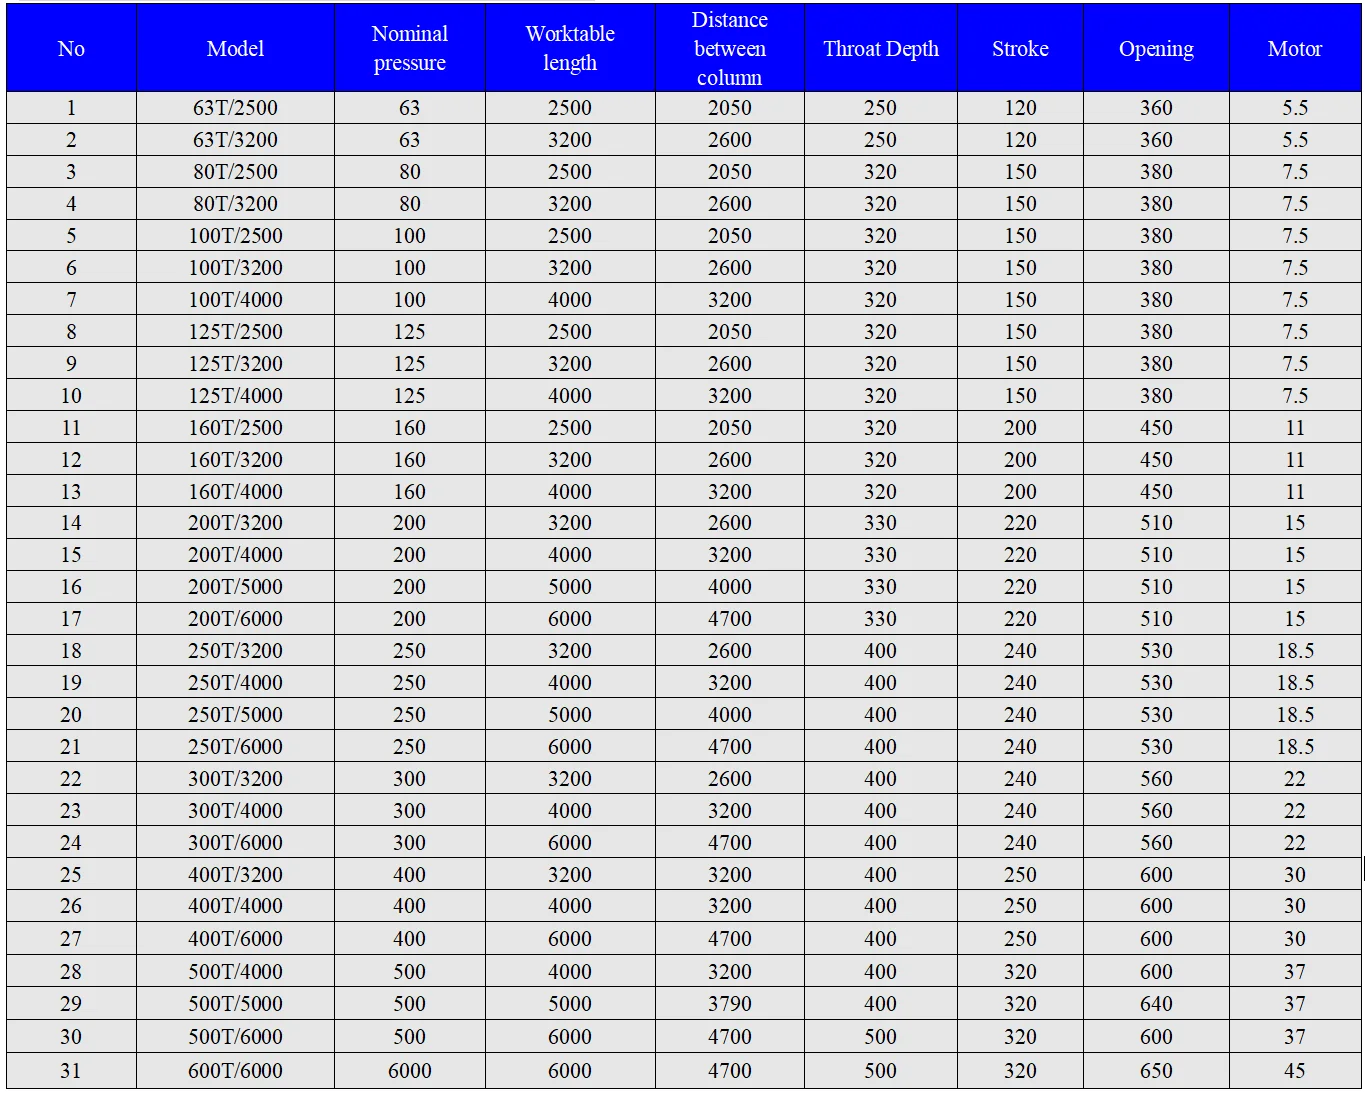Click the 3790 distance value cell
Screen dimensions: 1365x1094
(x=729, y=1004)
